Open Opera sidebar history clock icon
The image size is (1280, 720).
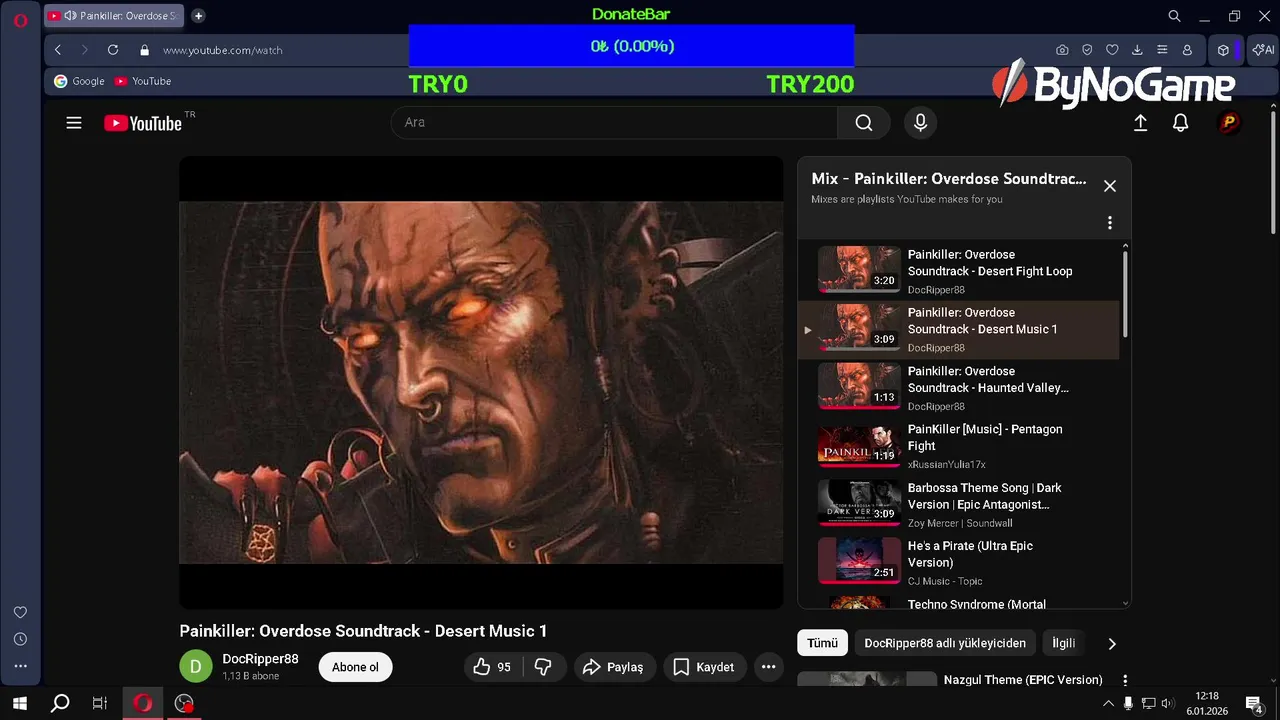[x=20, y=639]
